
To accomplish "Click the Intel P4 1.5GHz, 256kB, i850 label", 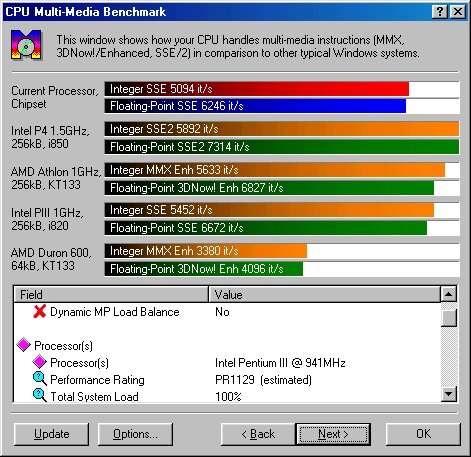I will pos(50,137).
